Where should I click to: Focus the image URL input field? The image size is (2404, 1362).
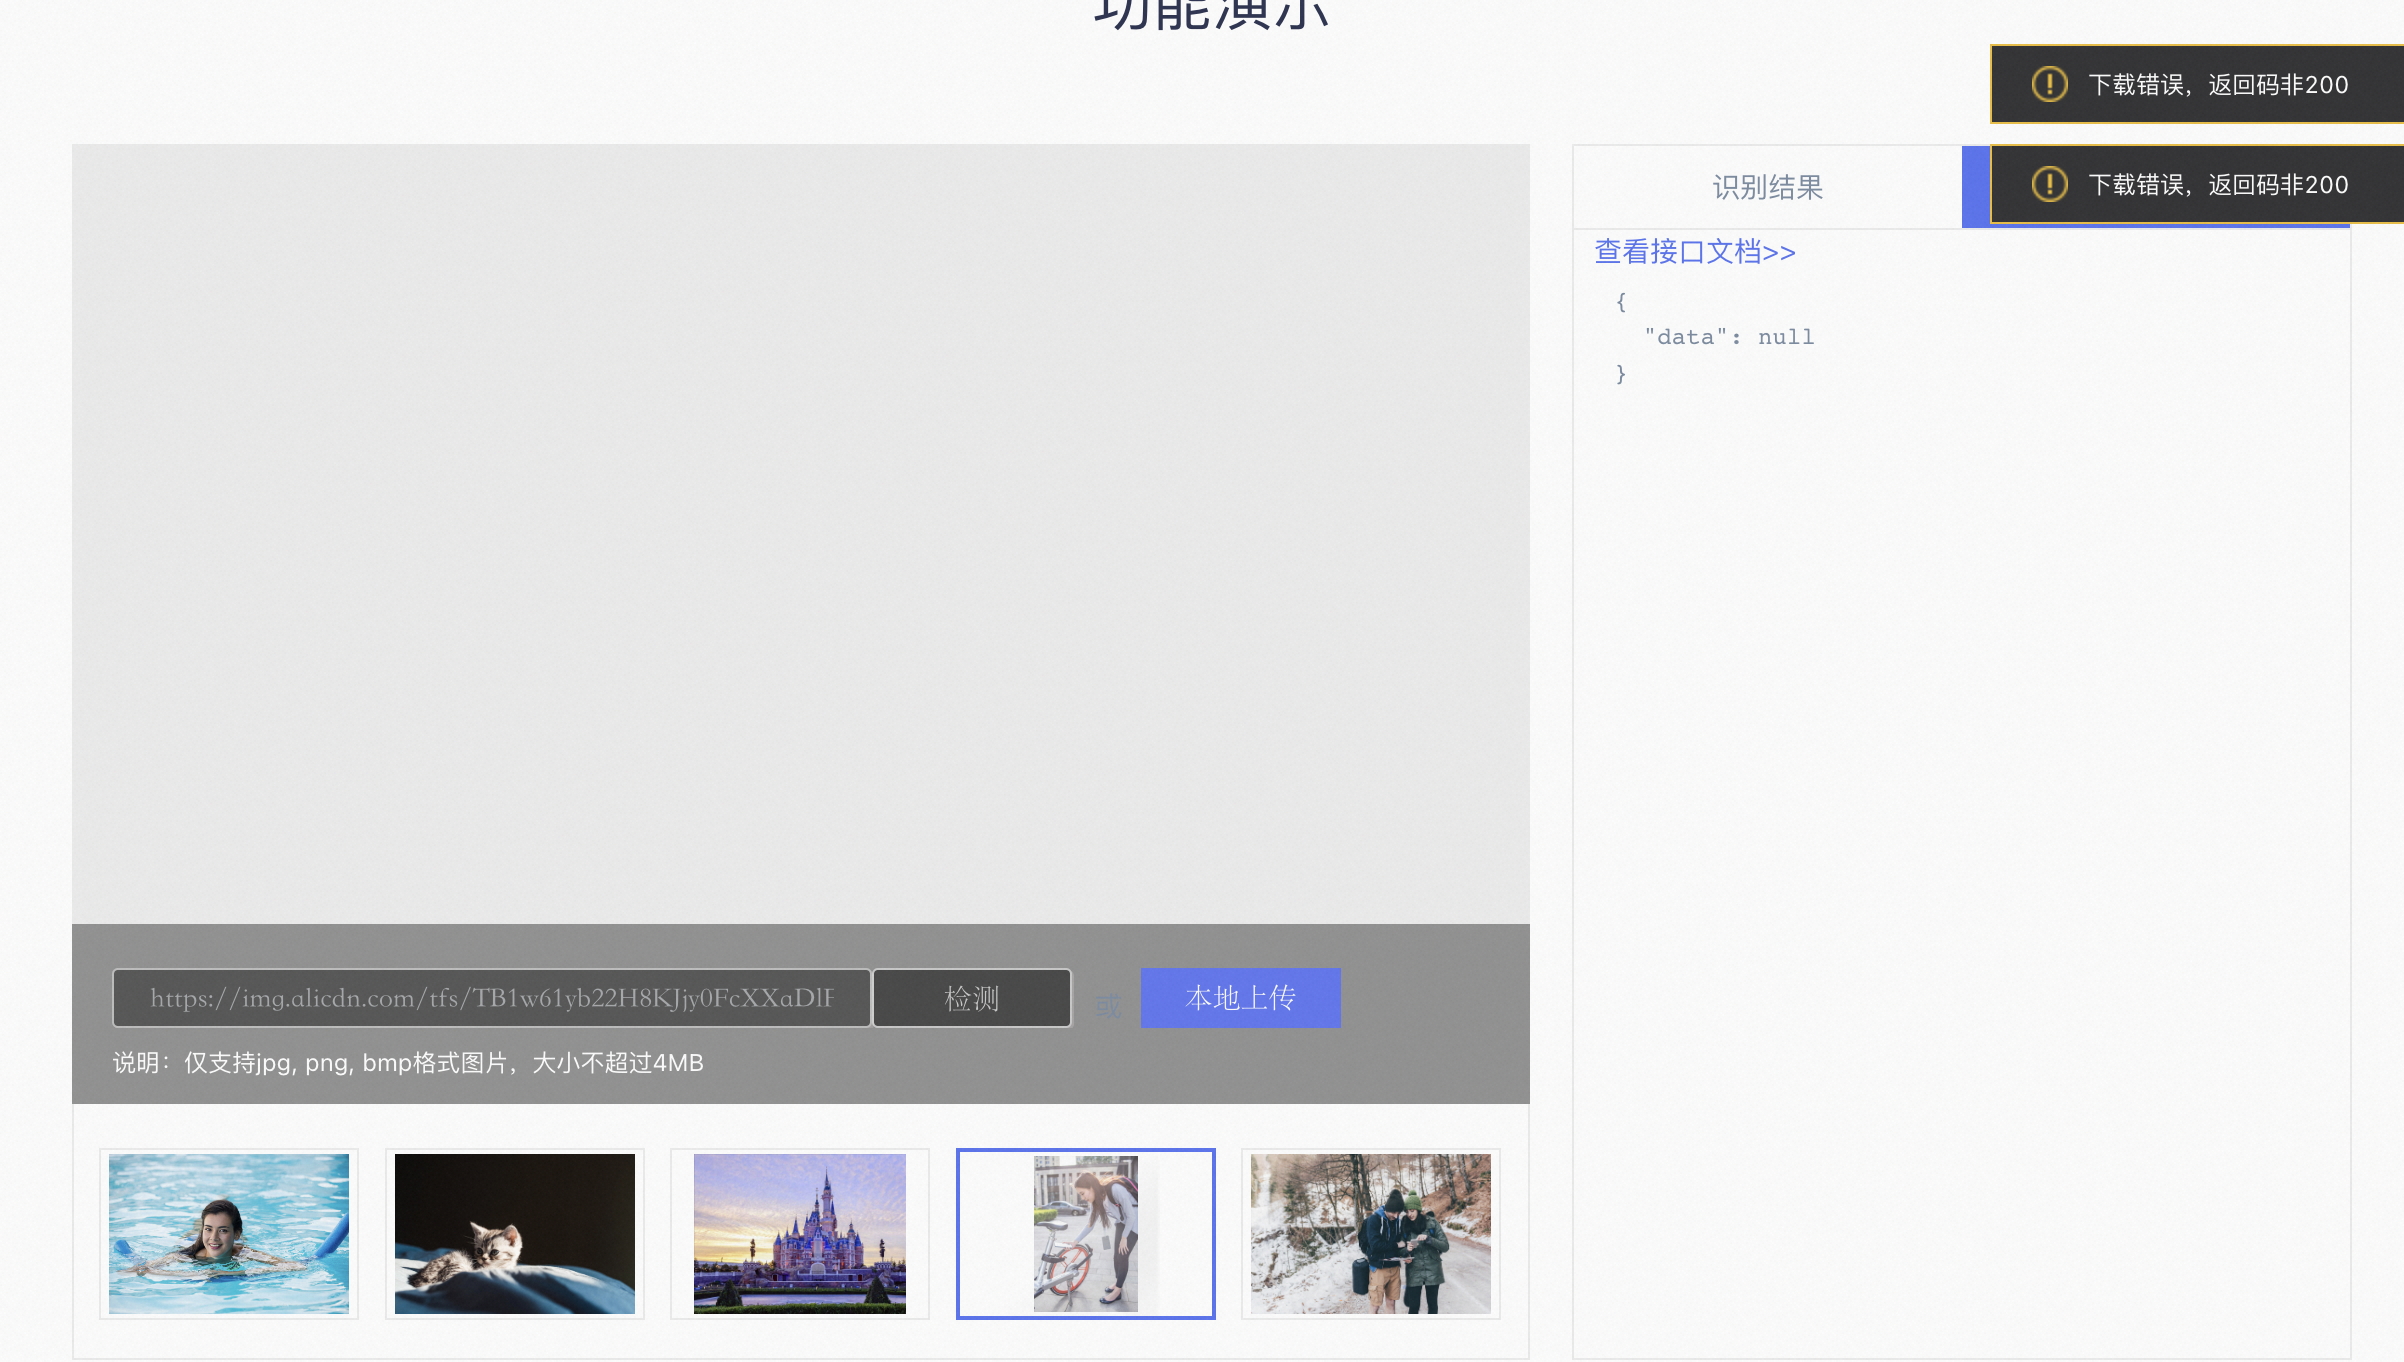coord(491,998)
